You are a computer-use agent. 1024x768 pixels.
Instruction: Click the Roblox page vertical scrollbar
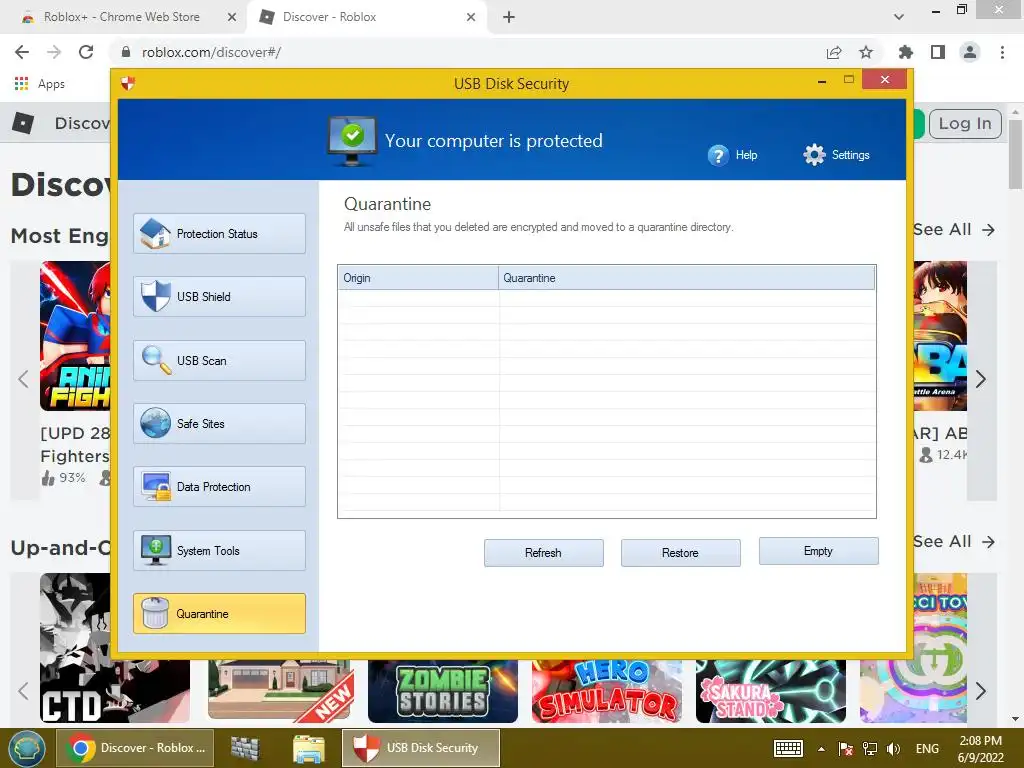[x=1015, y=154]
